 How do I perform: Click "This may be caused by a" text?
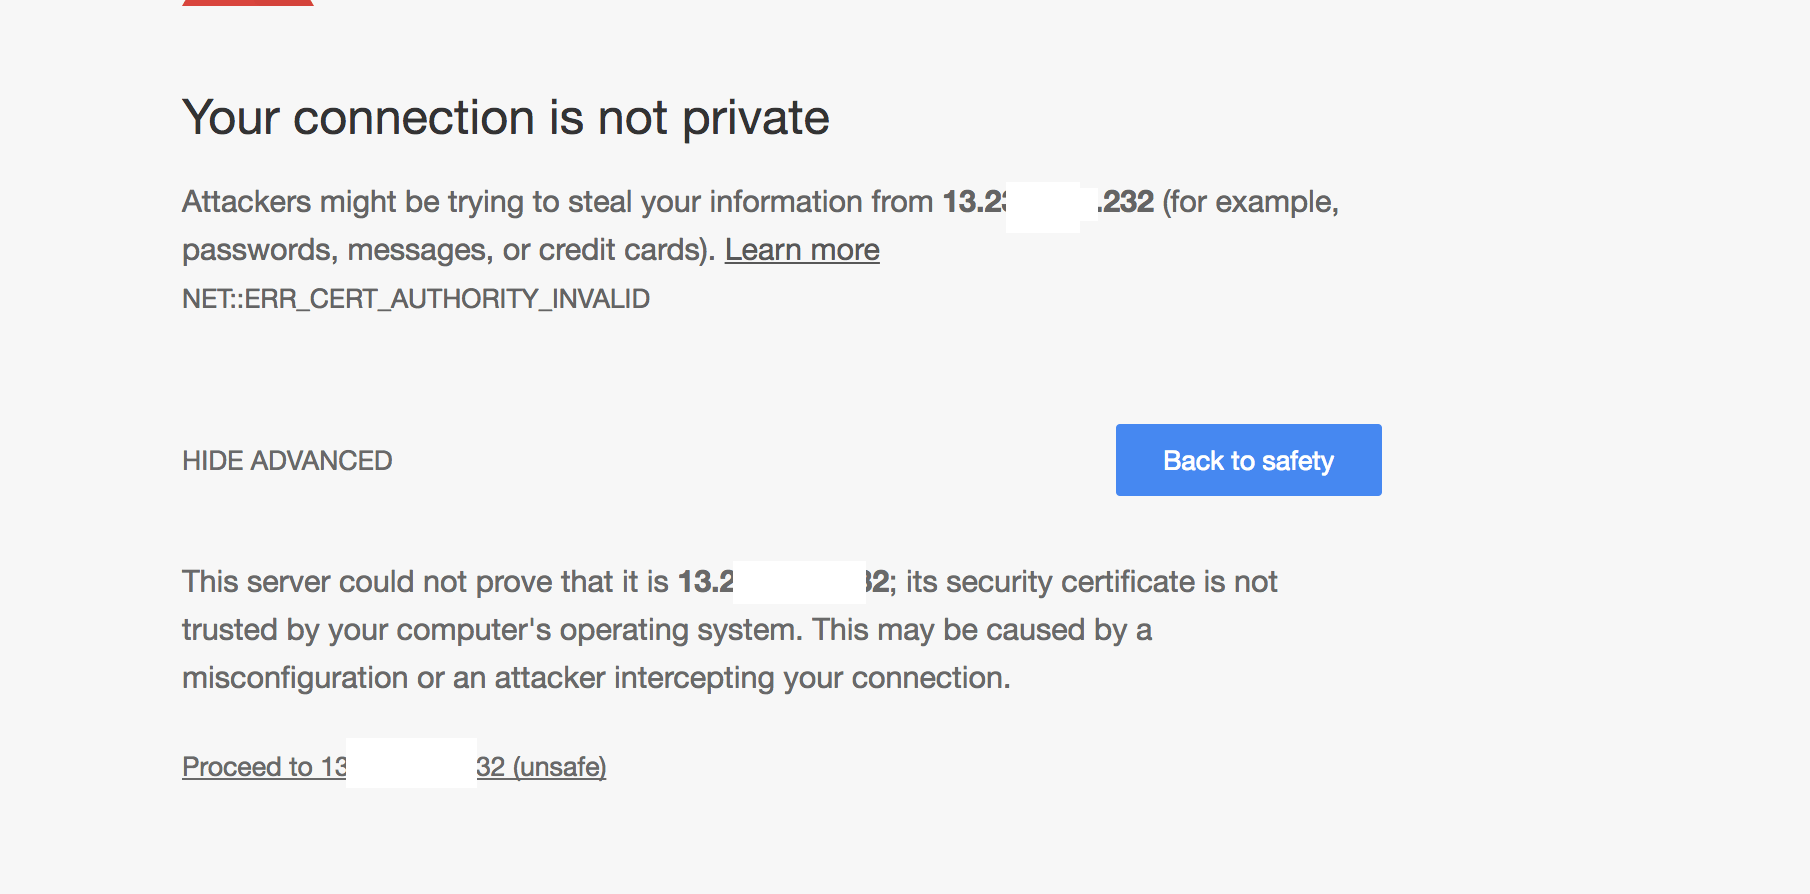[982, 630]
